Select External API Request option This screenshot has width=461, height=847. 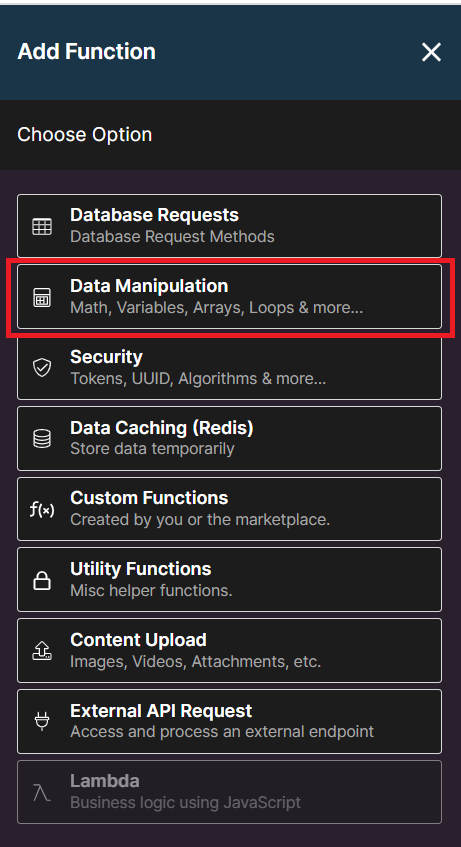230,721
